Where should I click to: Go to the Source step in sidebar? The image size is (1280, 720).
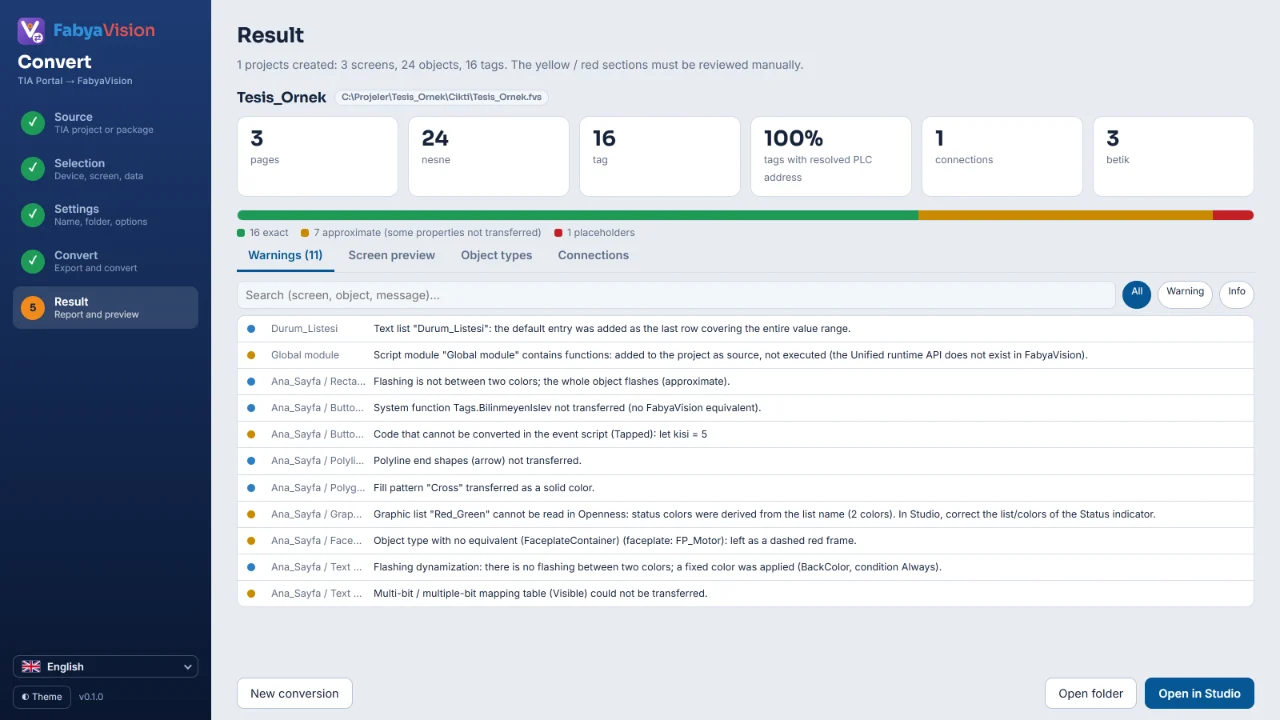pos(105,123)
